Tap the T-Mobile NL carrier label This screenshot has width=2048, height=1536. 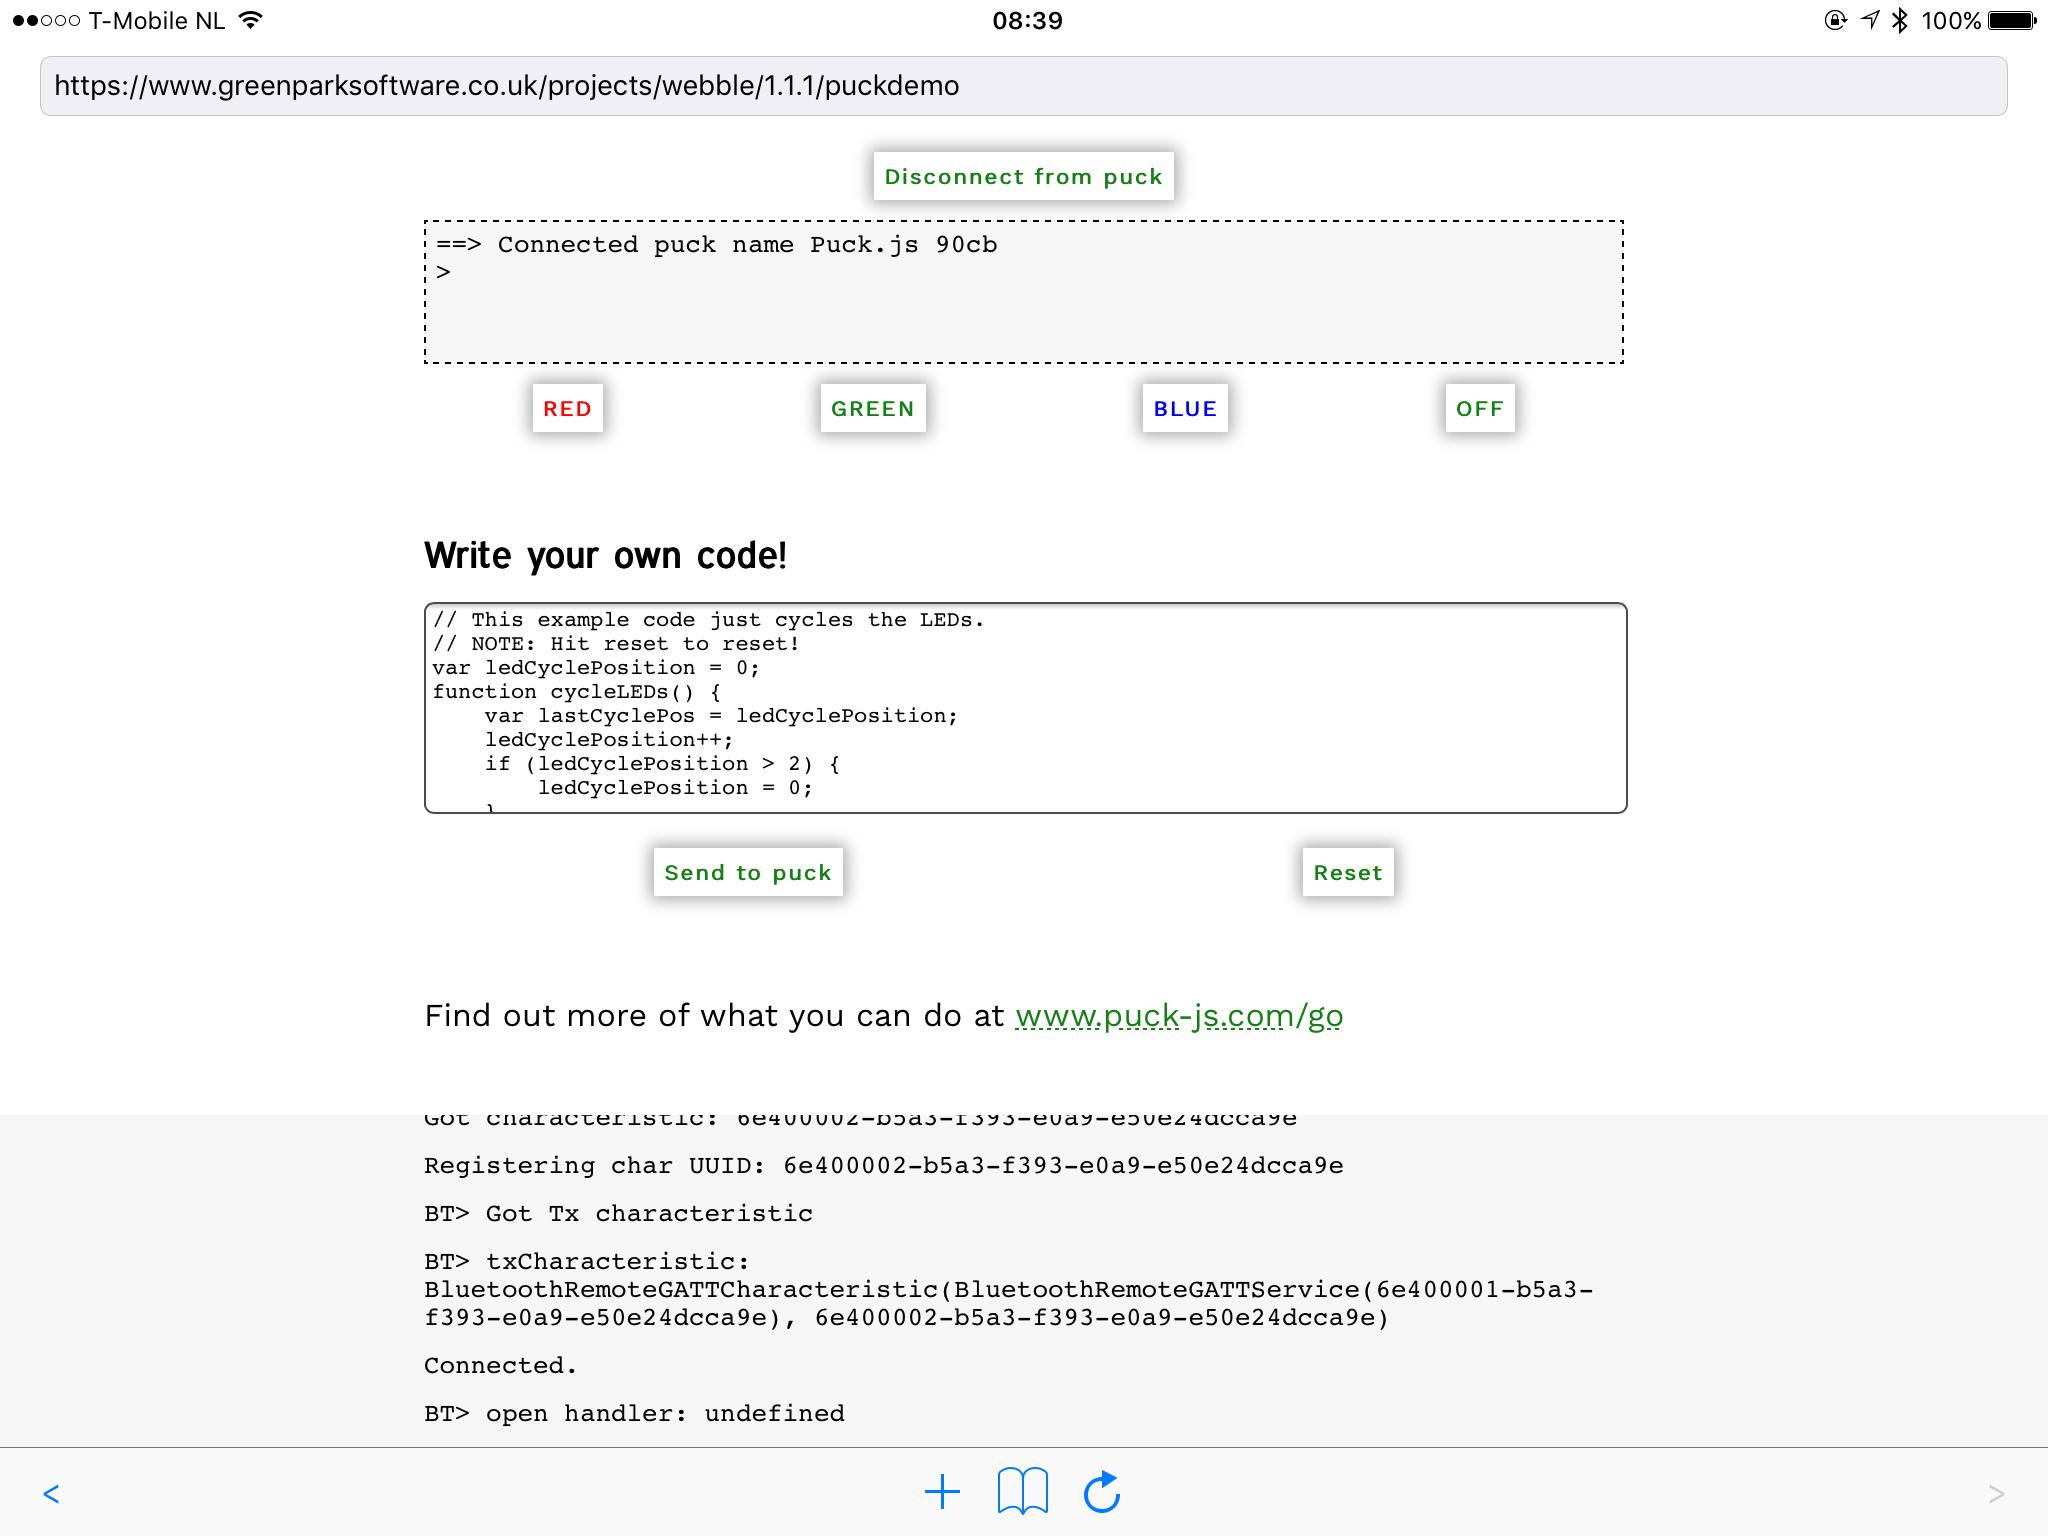coord(157,21)
